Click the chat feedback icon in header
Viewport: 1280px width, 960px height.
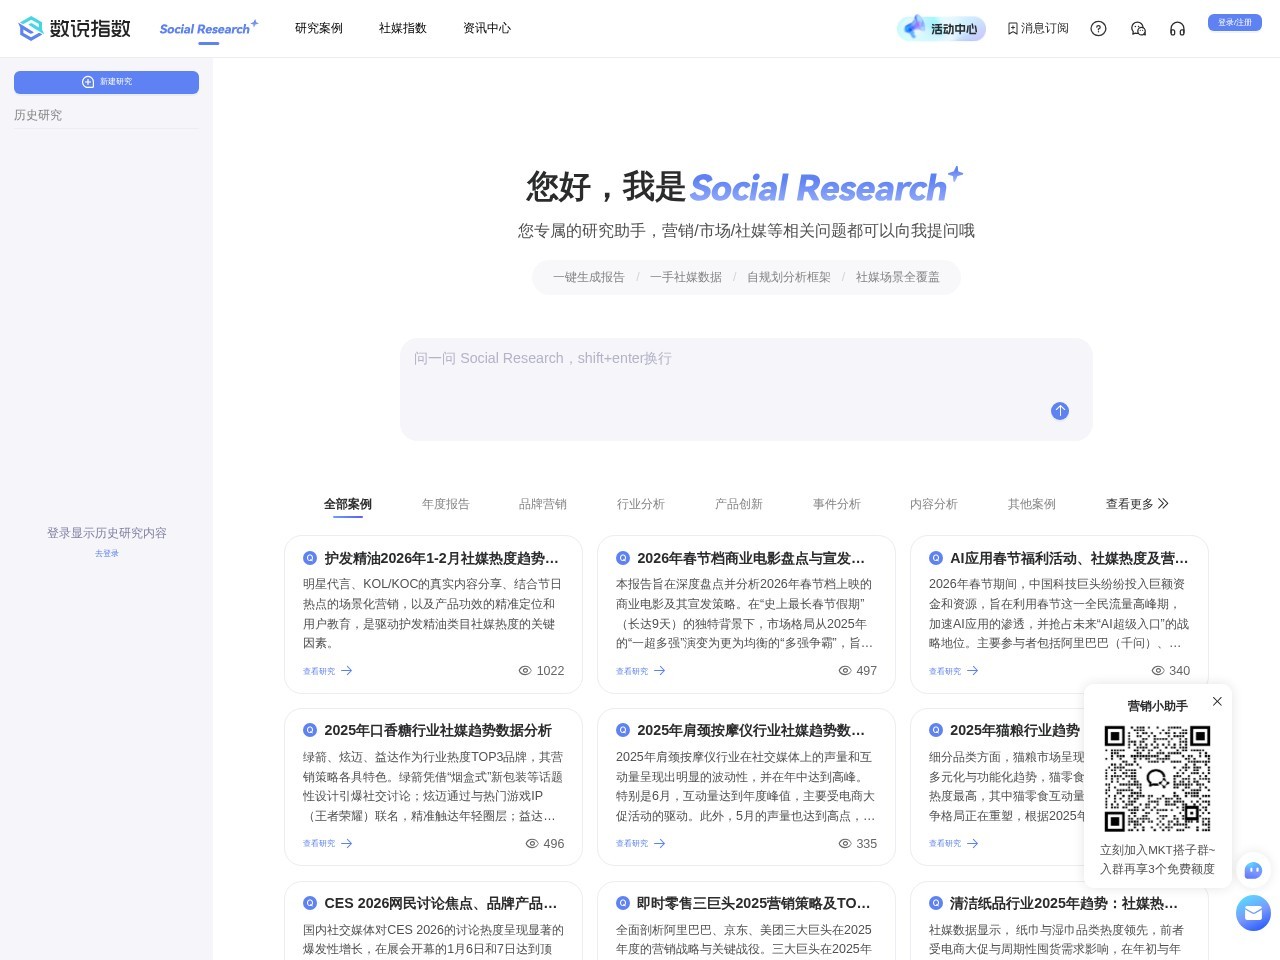tap(1138, 28)
